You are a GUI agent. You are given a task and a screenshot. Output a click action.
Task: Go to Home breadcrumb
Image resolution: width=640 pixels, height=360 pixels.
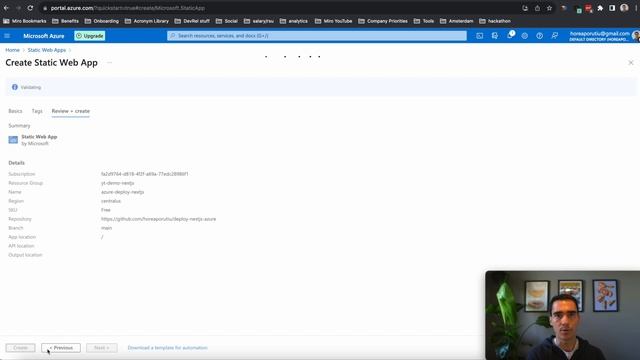[x=12, y=50]
